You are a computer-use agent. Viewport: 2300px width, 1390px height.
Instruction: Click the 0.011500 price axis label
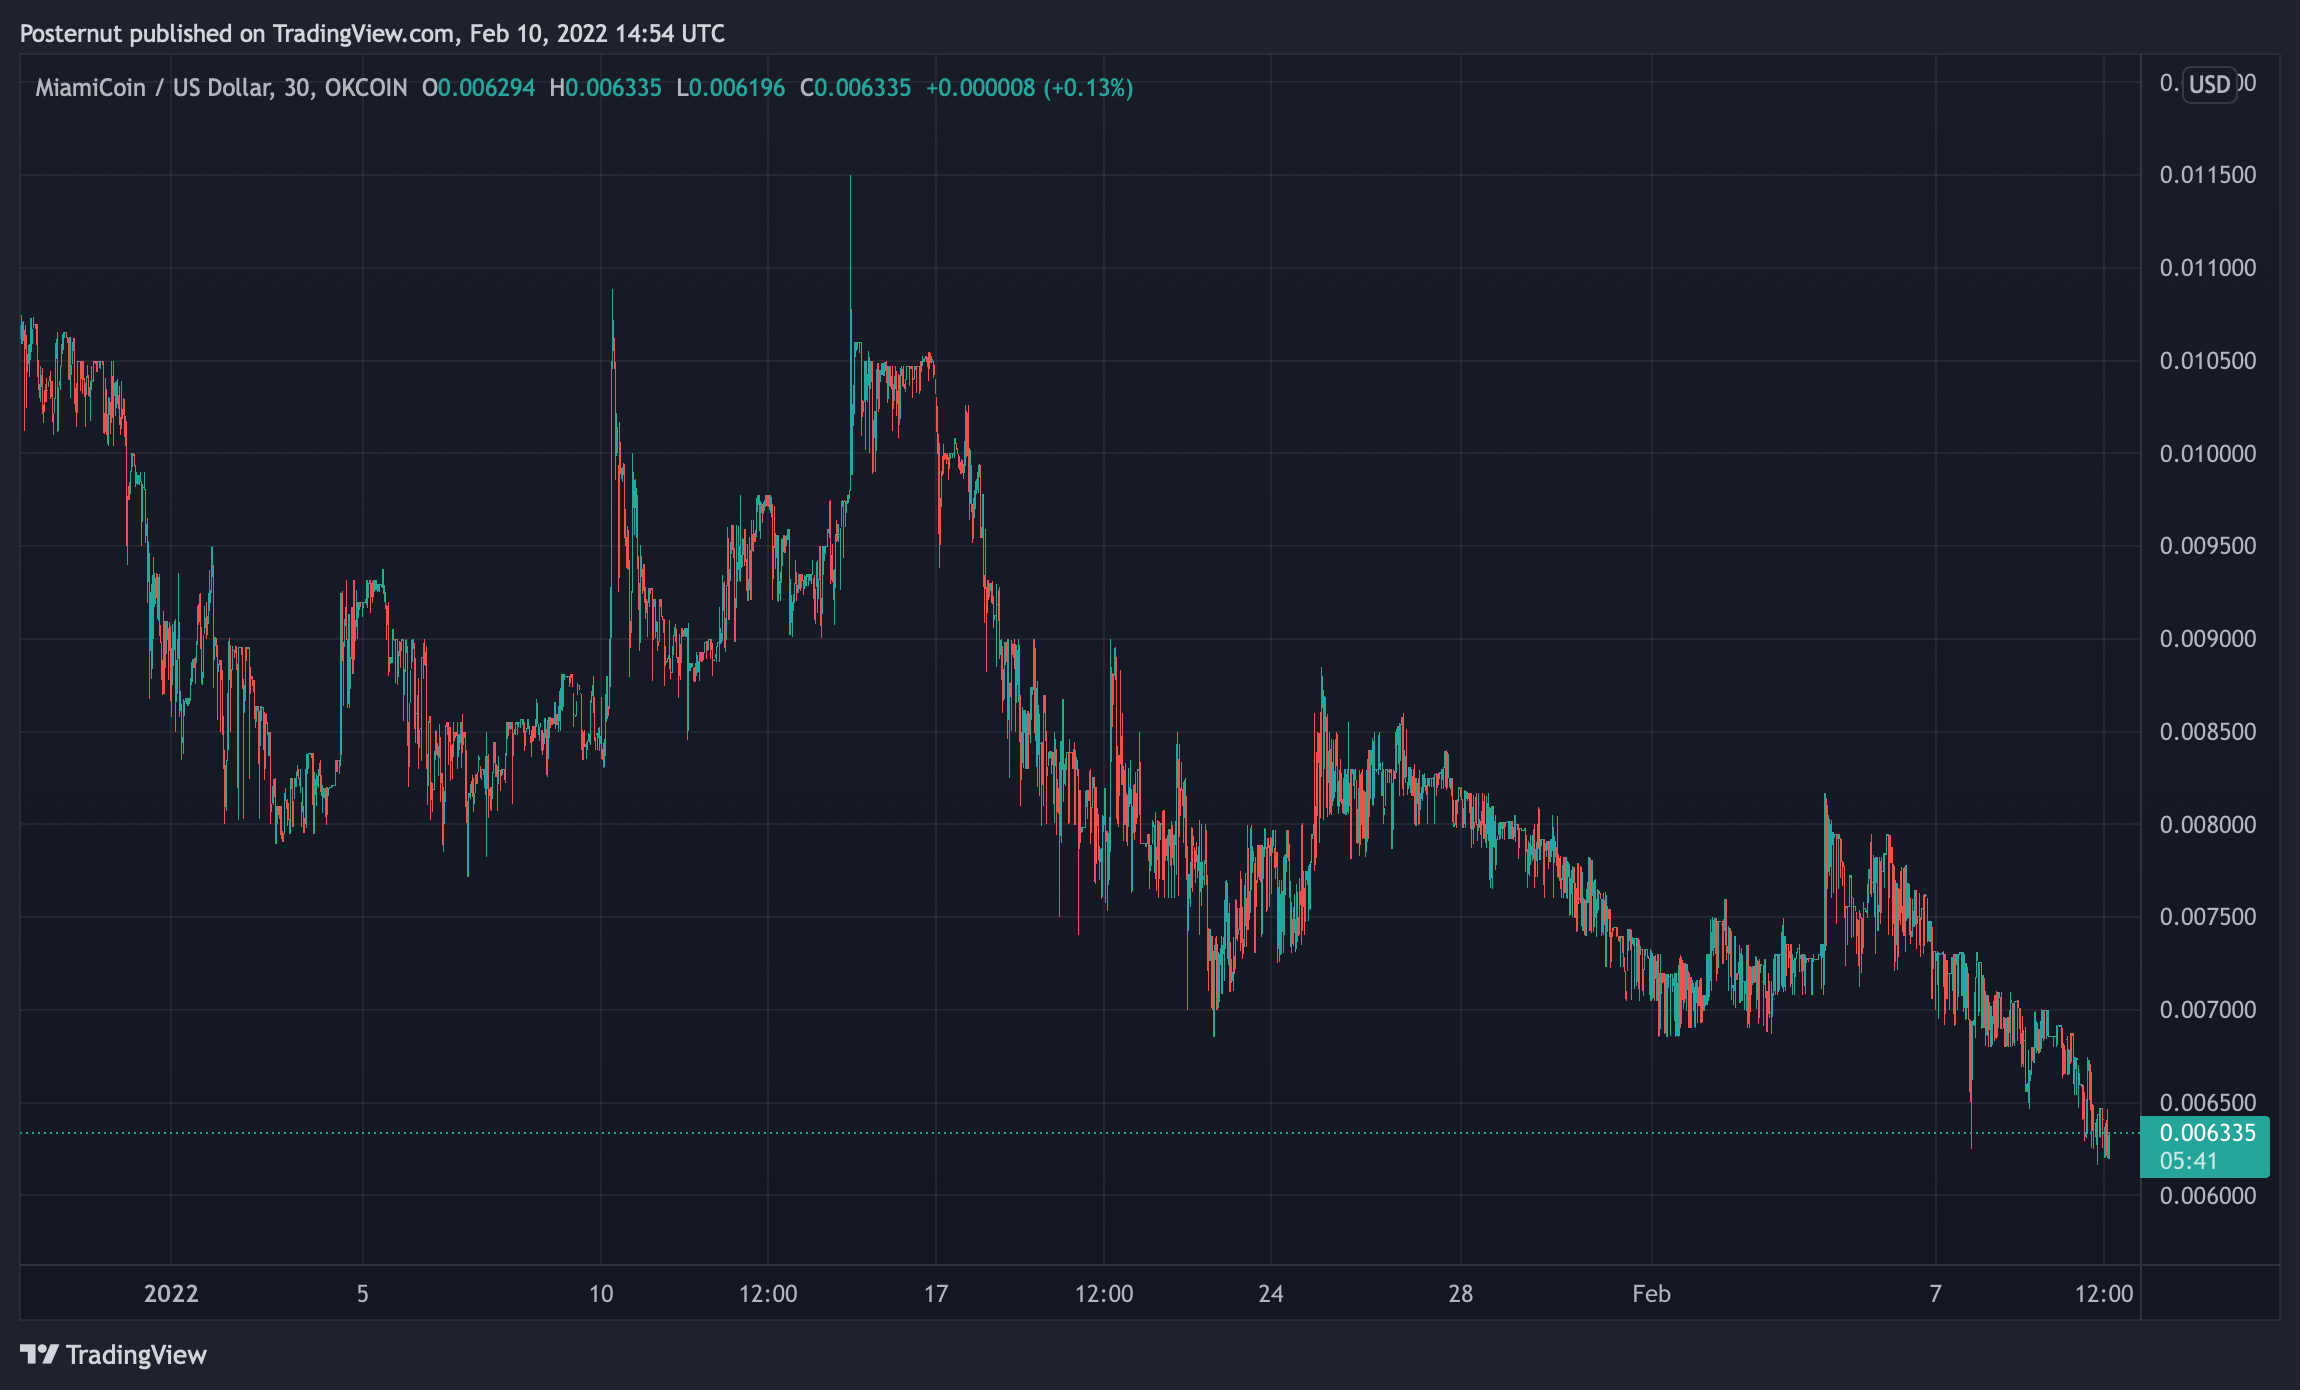point(2208,175)
